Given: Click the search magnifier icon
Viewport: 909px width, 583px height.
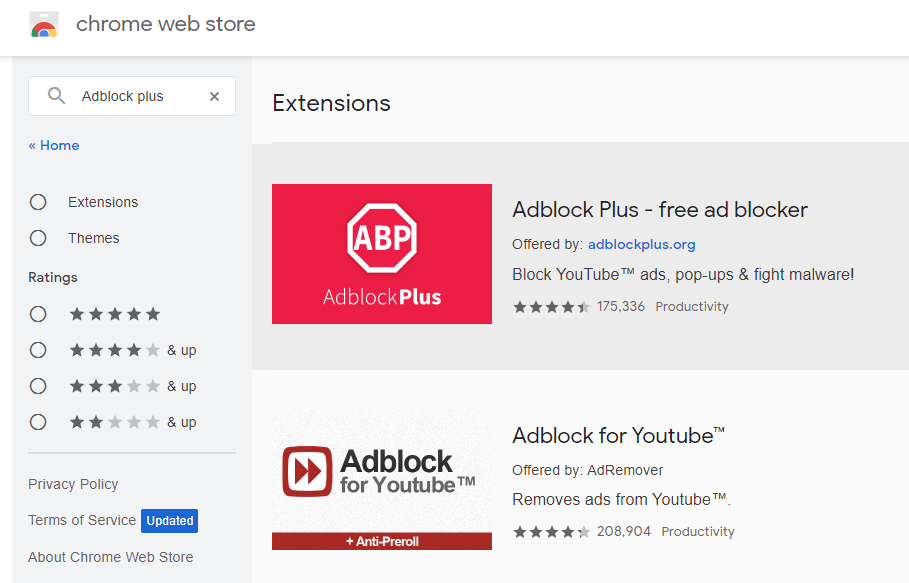Looking at the screenshot, I should point(57,96).
